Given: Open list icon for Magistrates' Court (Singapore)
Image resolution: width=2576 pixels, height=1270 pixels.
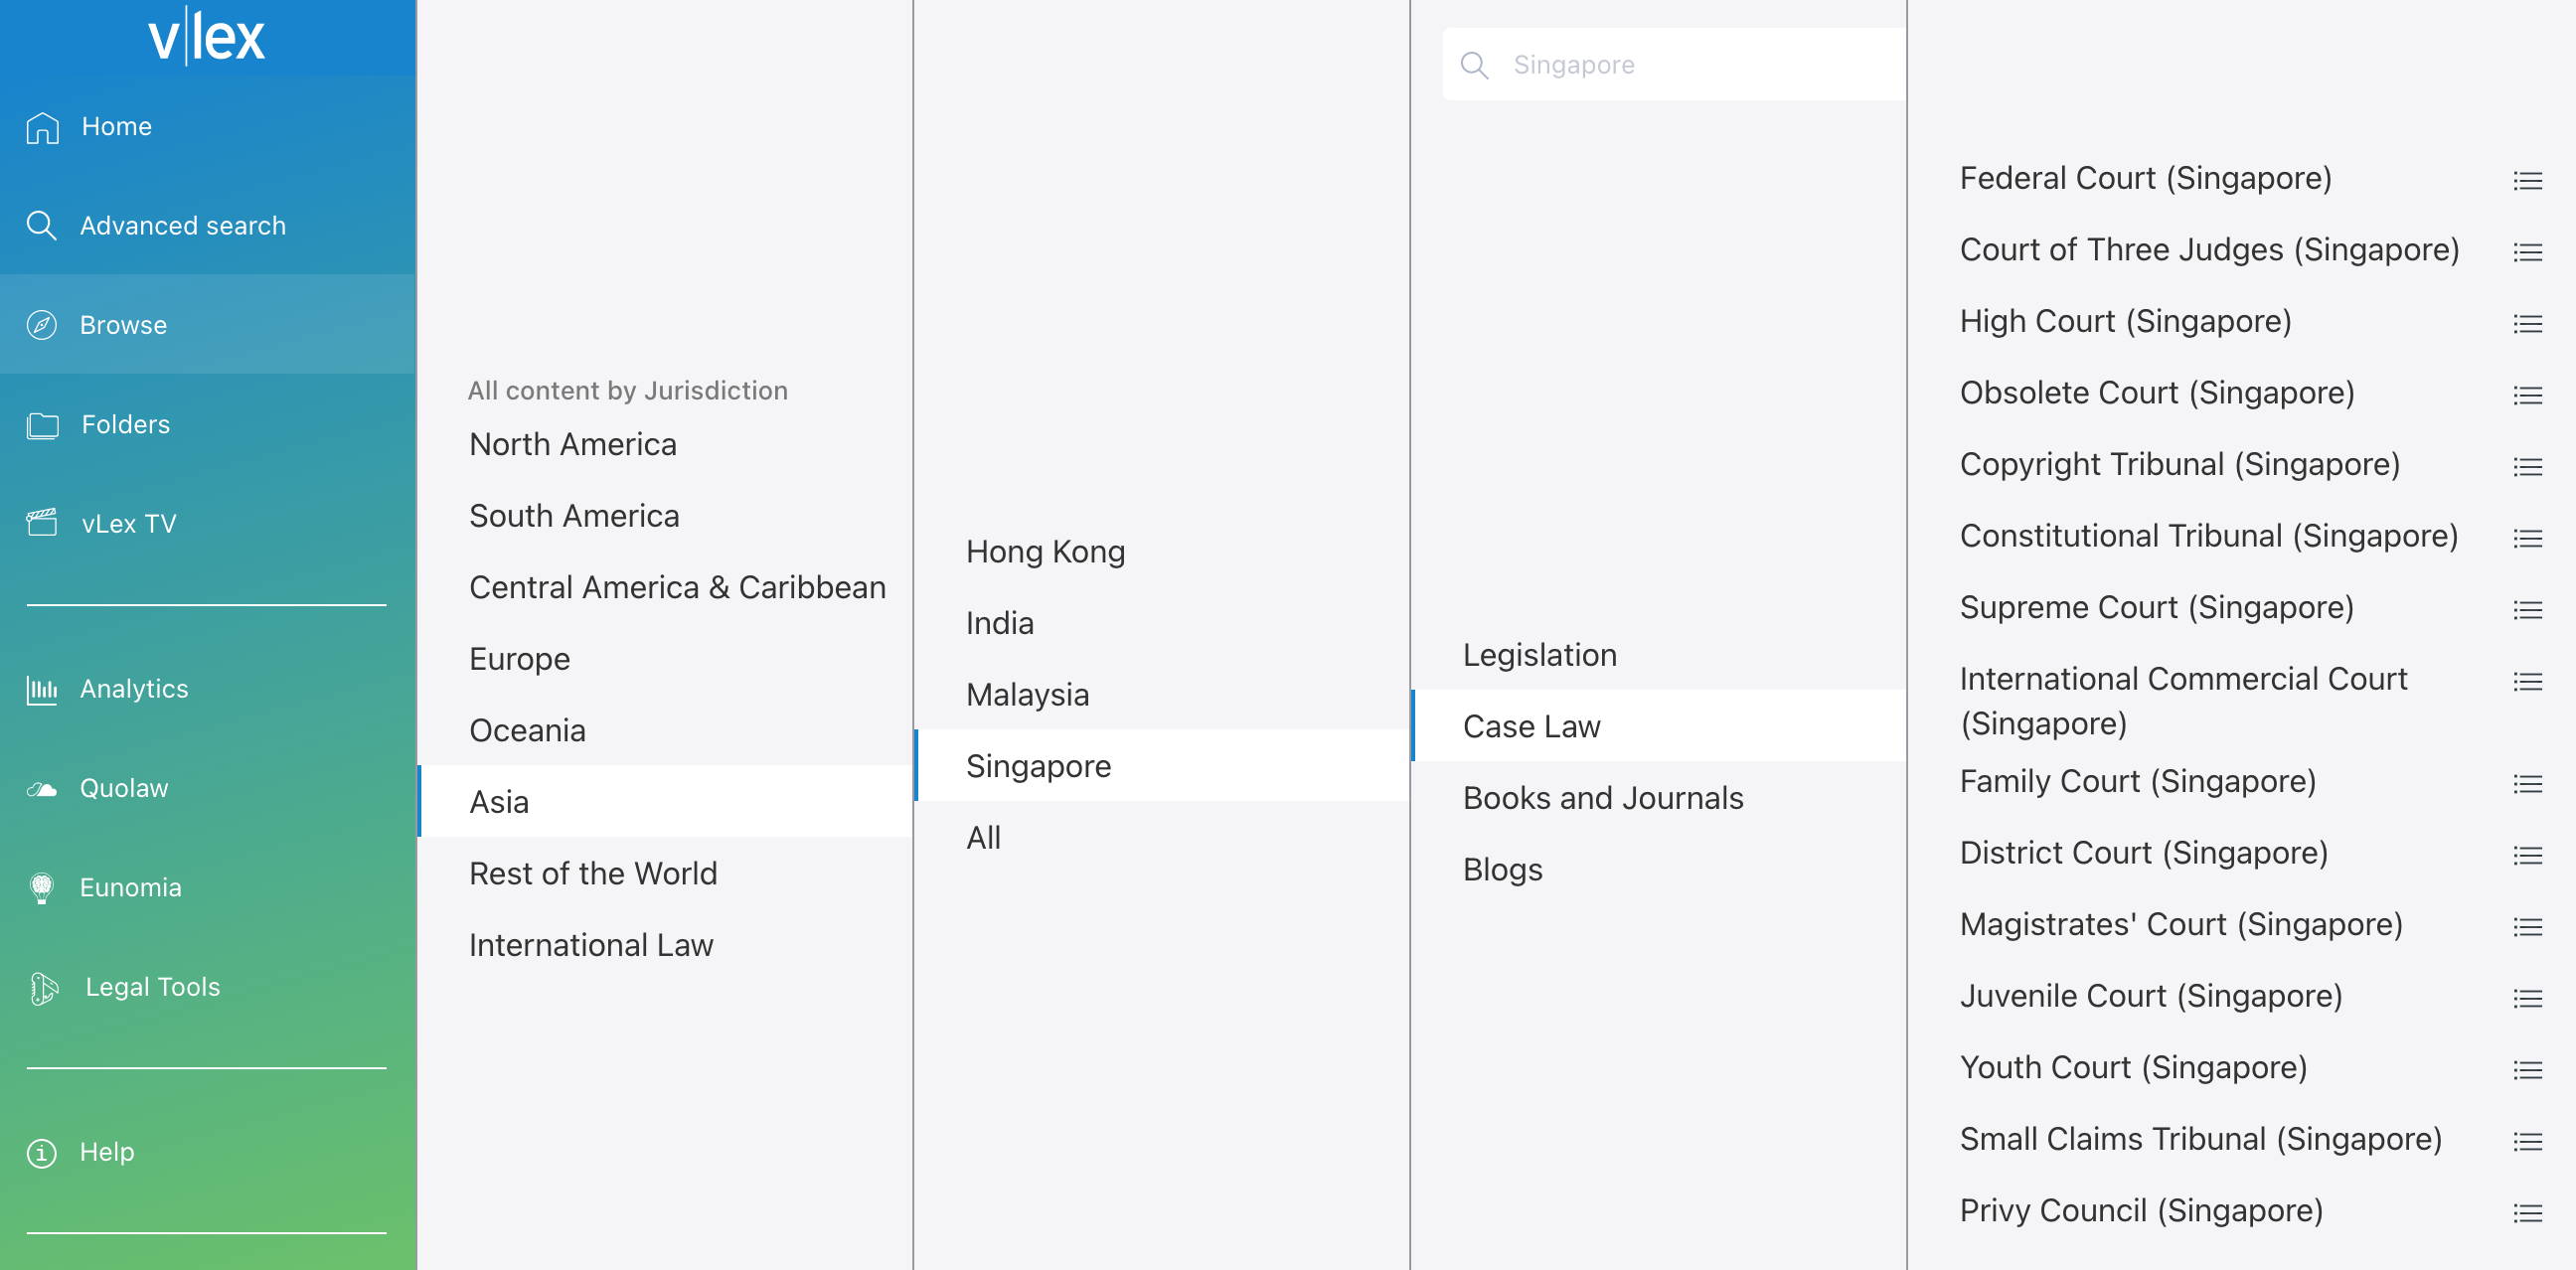Looking at the screenshot, I should pyautogui.click(x=2527, y=926).
